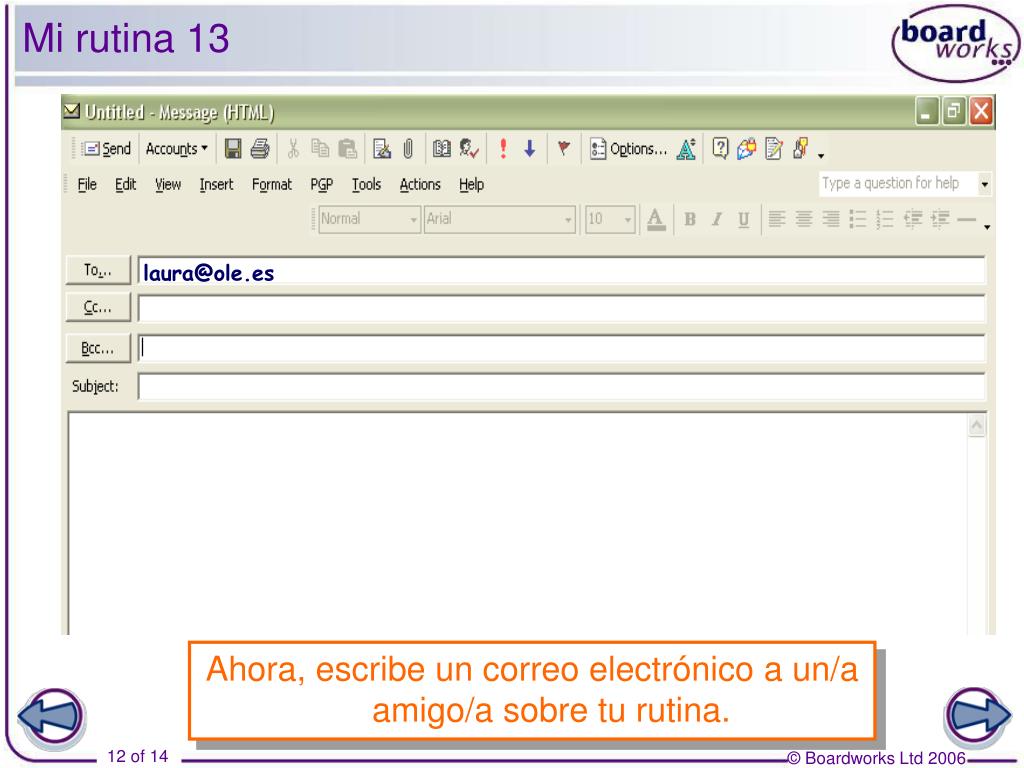Click the To field containing laura@ole.es

562,271
